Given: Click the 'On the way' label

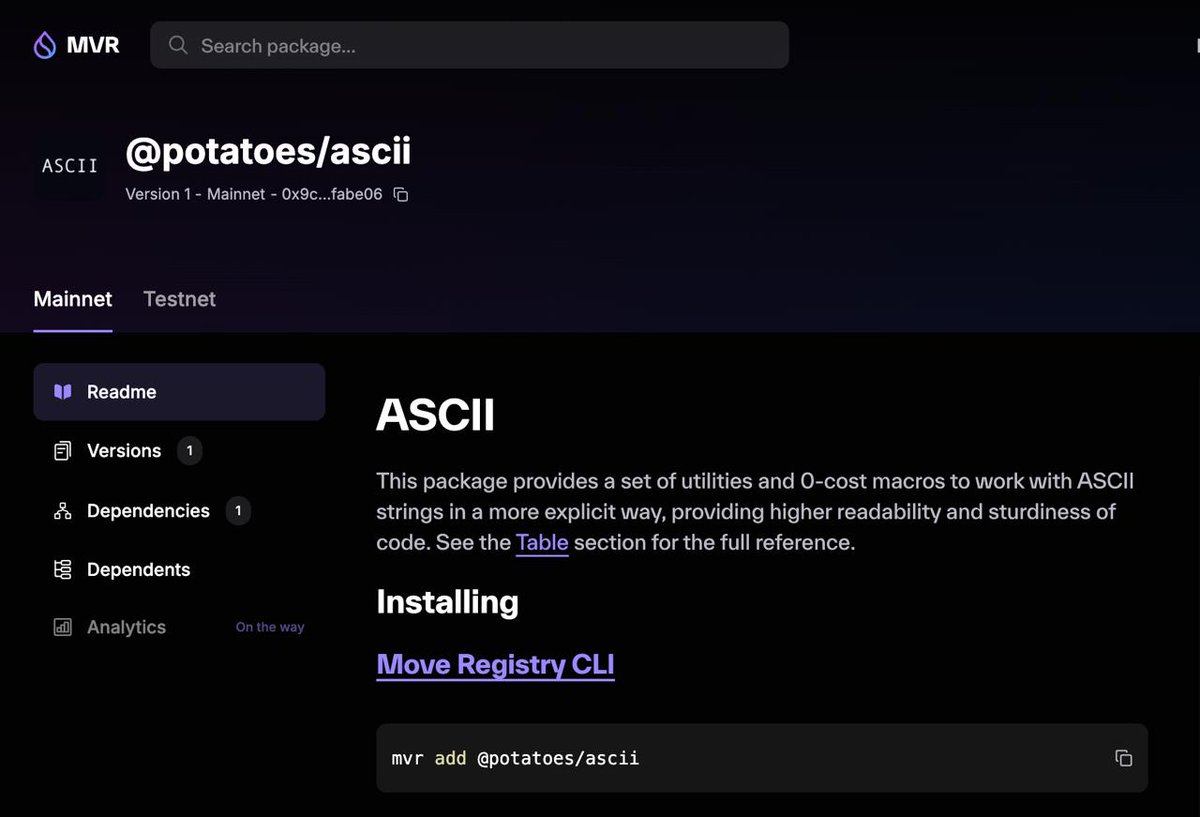Looking at the screenshot, I should [270, 627].
